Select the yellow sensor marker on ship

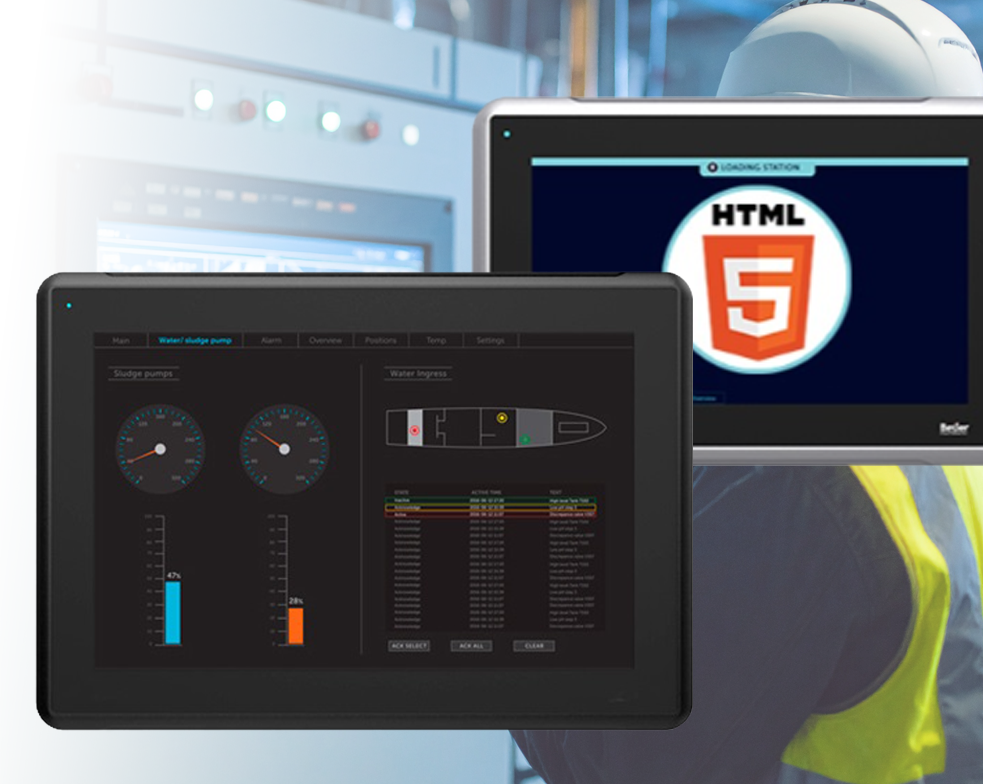click(502, 417)
